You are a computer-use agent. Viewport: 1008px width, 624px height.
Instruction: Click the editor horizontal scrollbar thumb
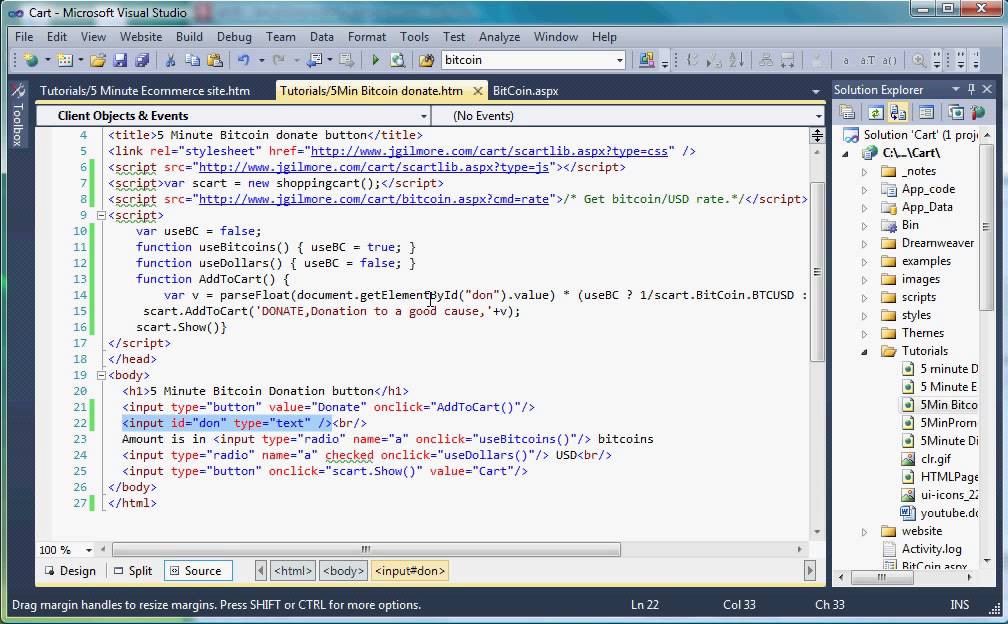point(366,550)
